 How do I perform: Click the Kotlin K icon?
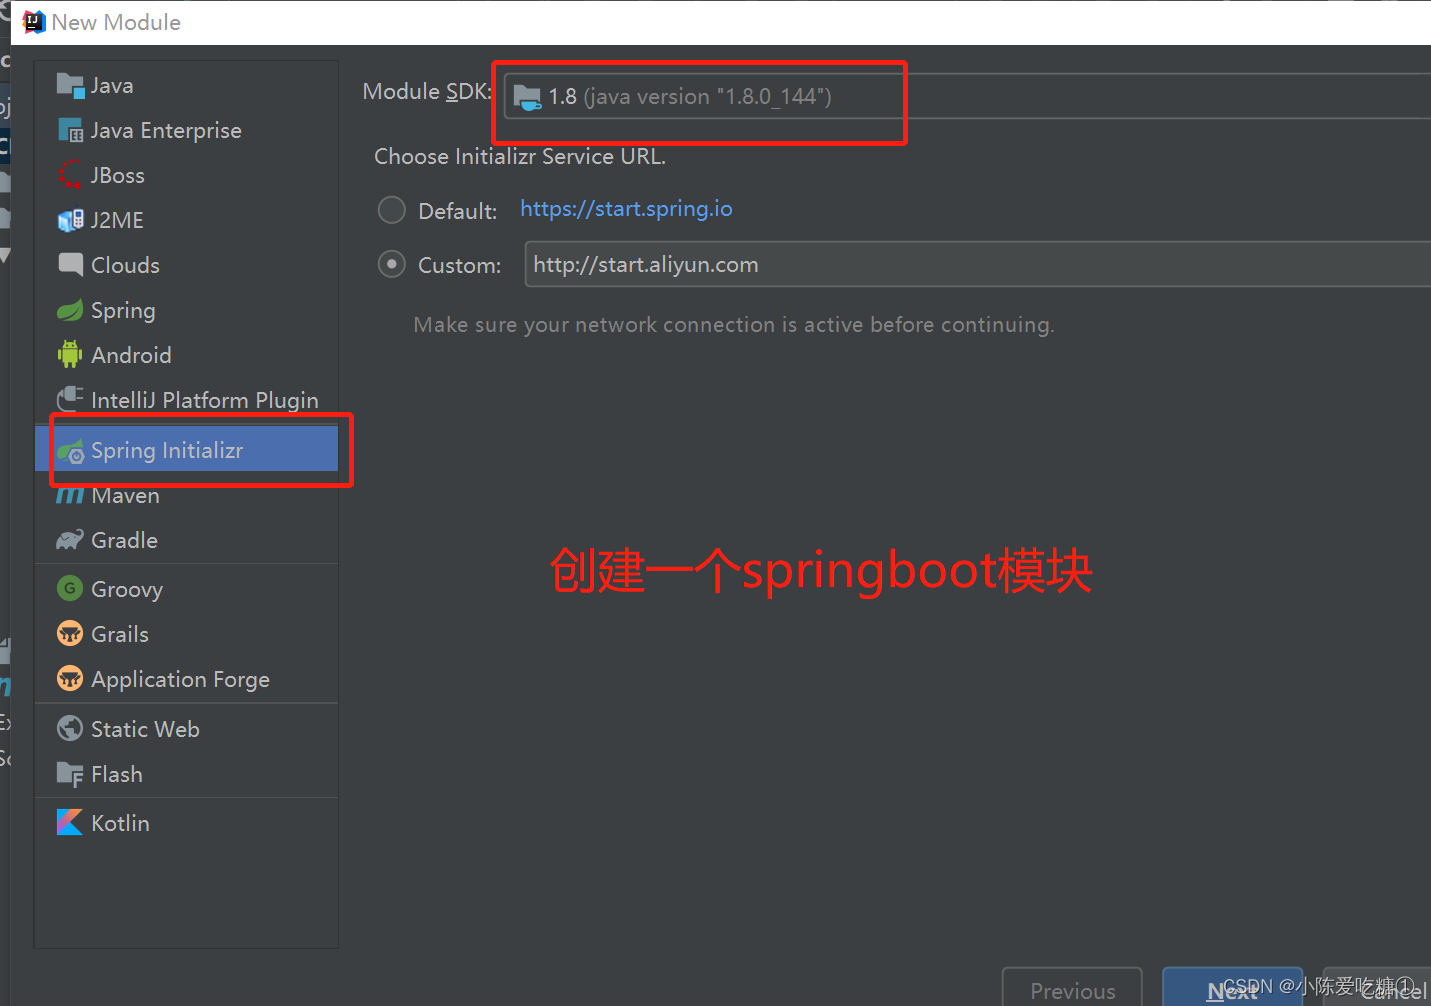tap(70, 823)
